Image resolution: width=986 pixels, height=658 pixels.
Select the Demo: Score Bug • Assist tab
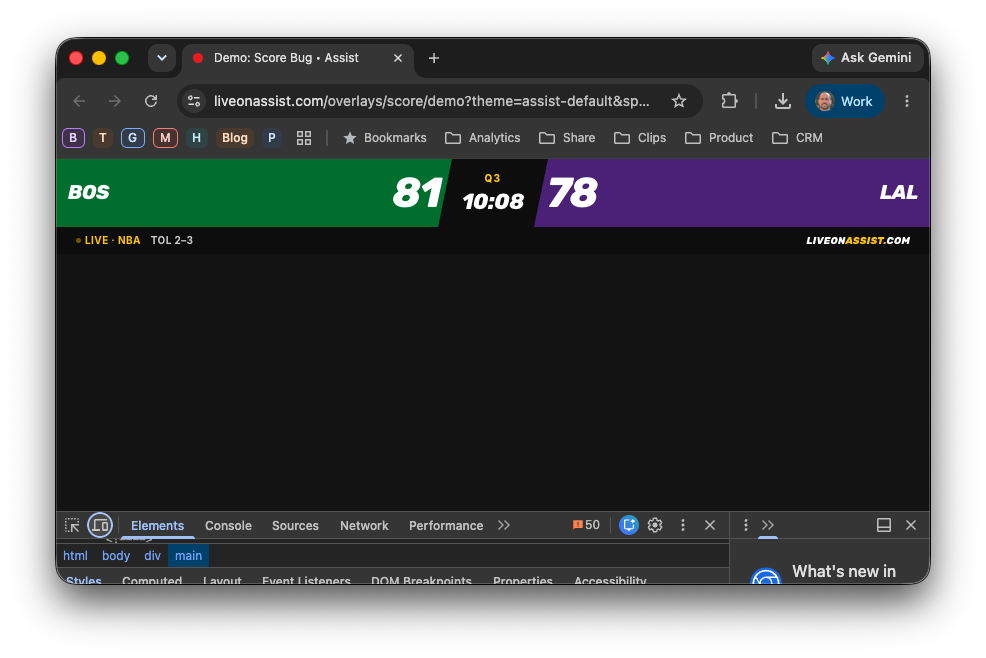[297, 58]
